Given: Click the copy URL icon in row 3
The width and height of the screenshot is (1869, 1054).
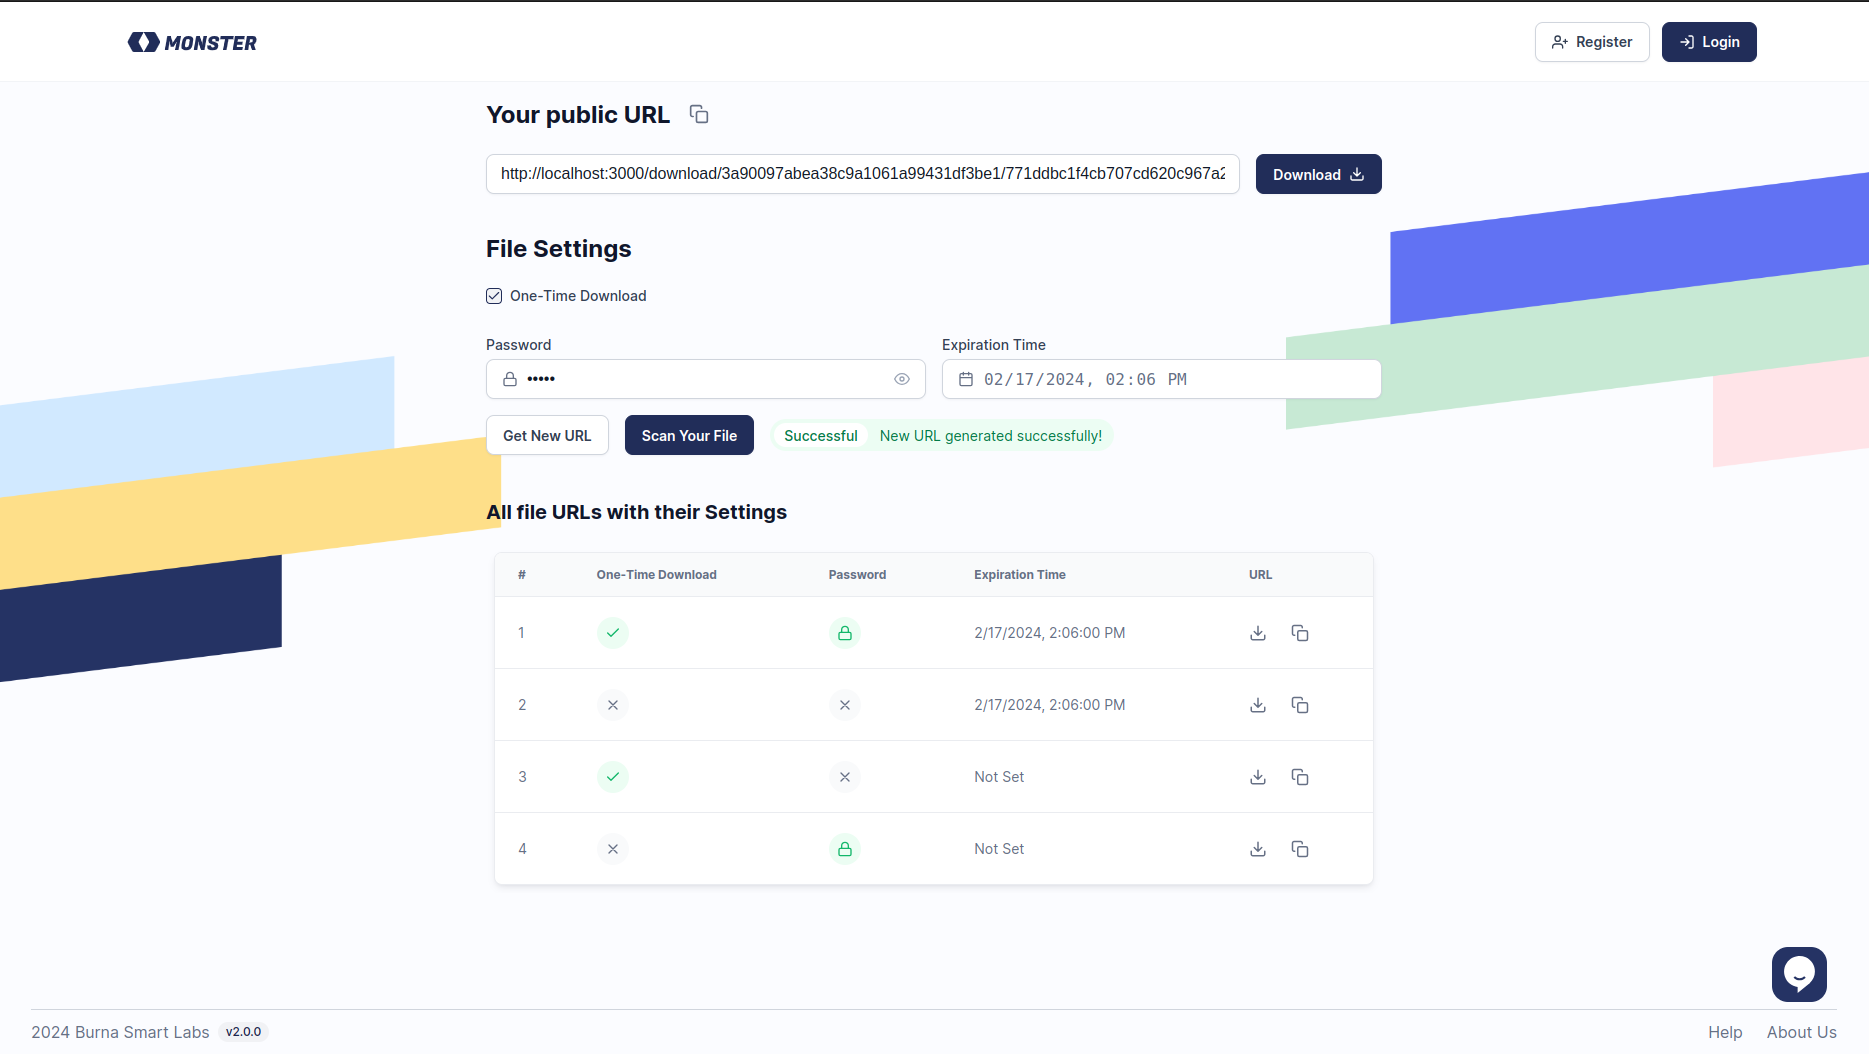Looking at the screenshot, I should click(1300, 777).
